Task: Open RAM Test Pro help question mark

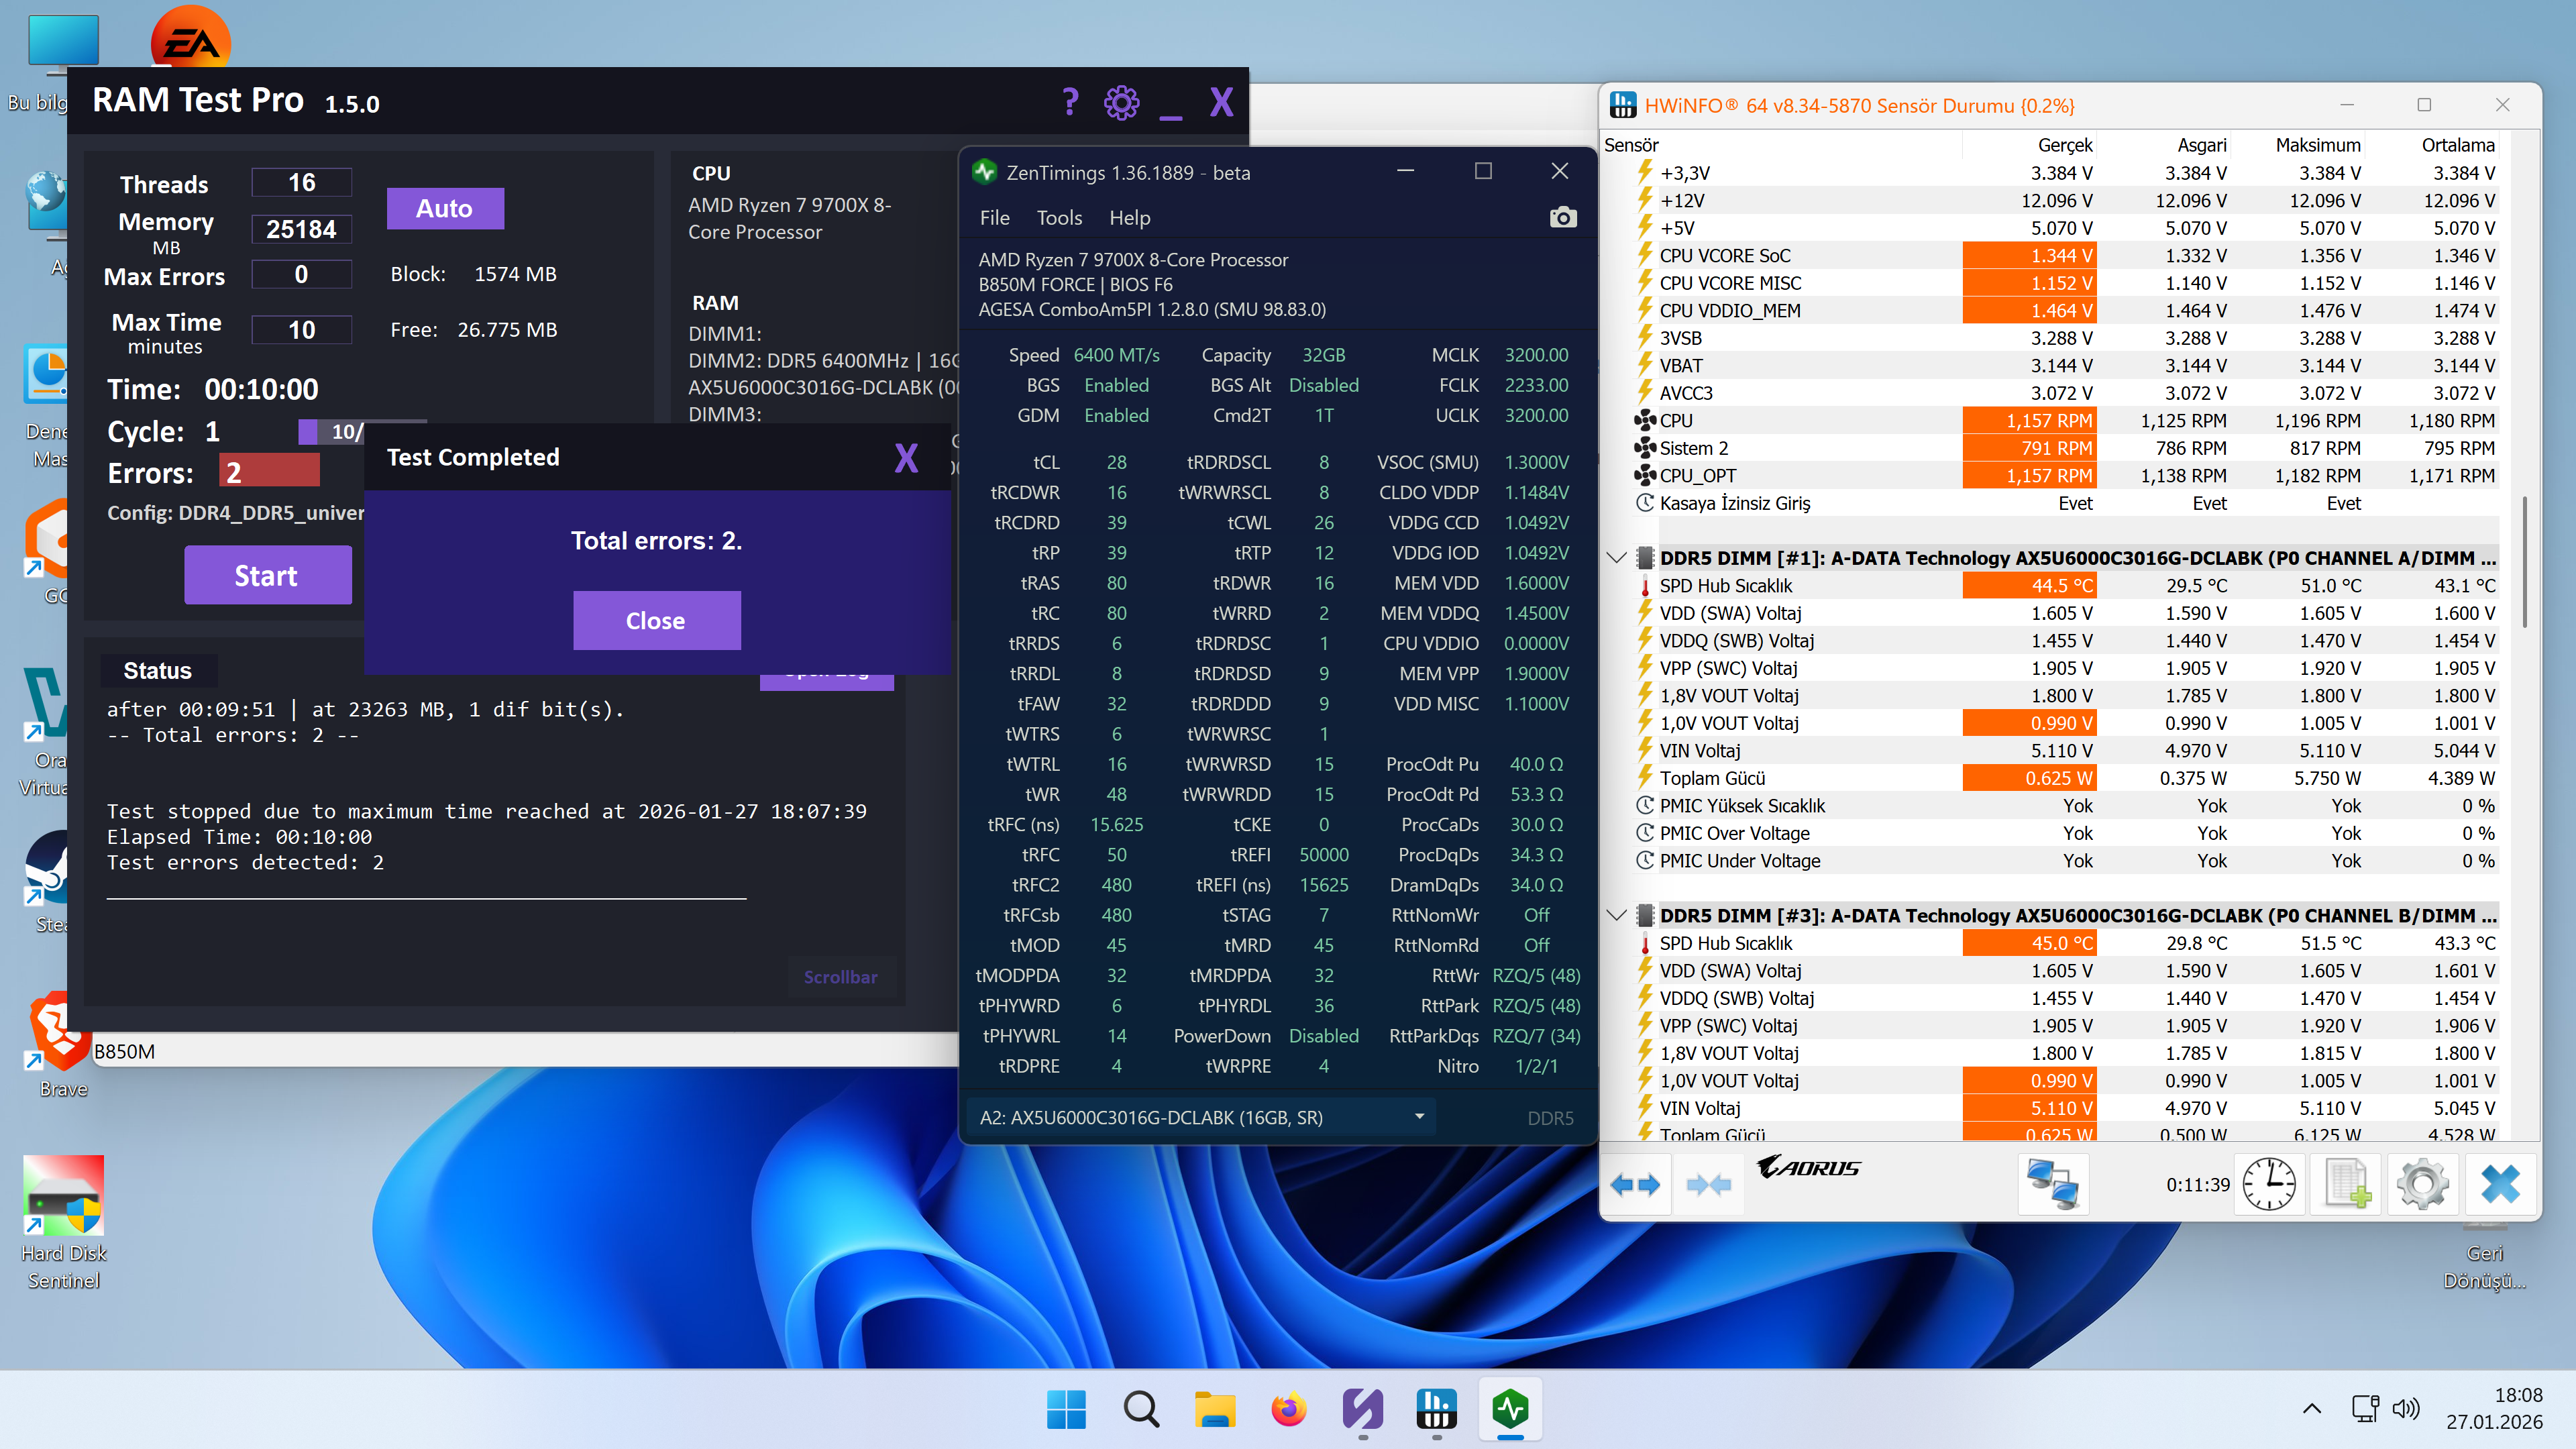Action: [1070, 101]
